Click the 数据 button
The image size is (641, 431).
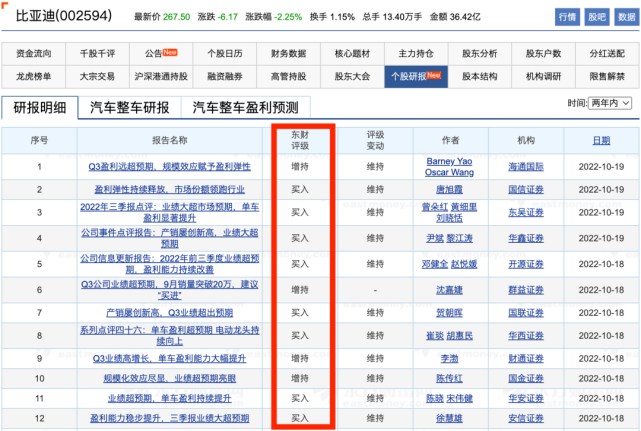click(x=627, y=17)
